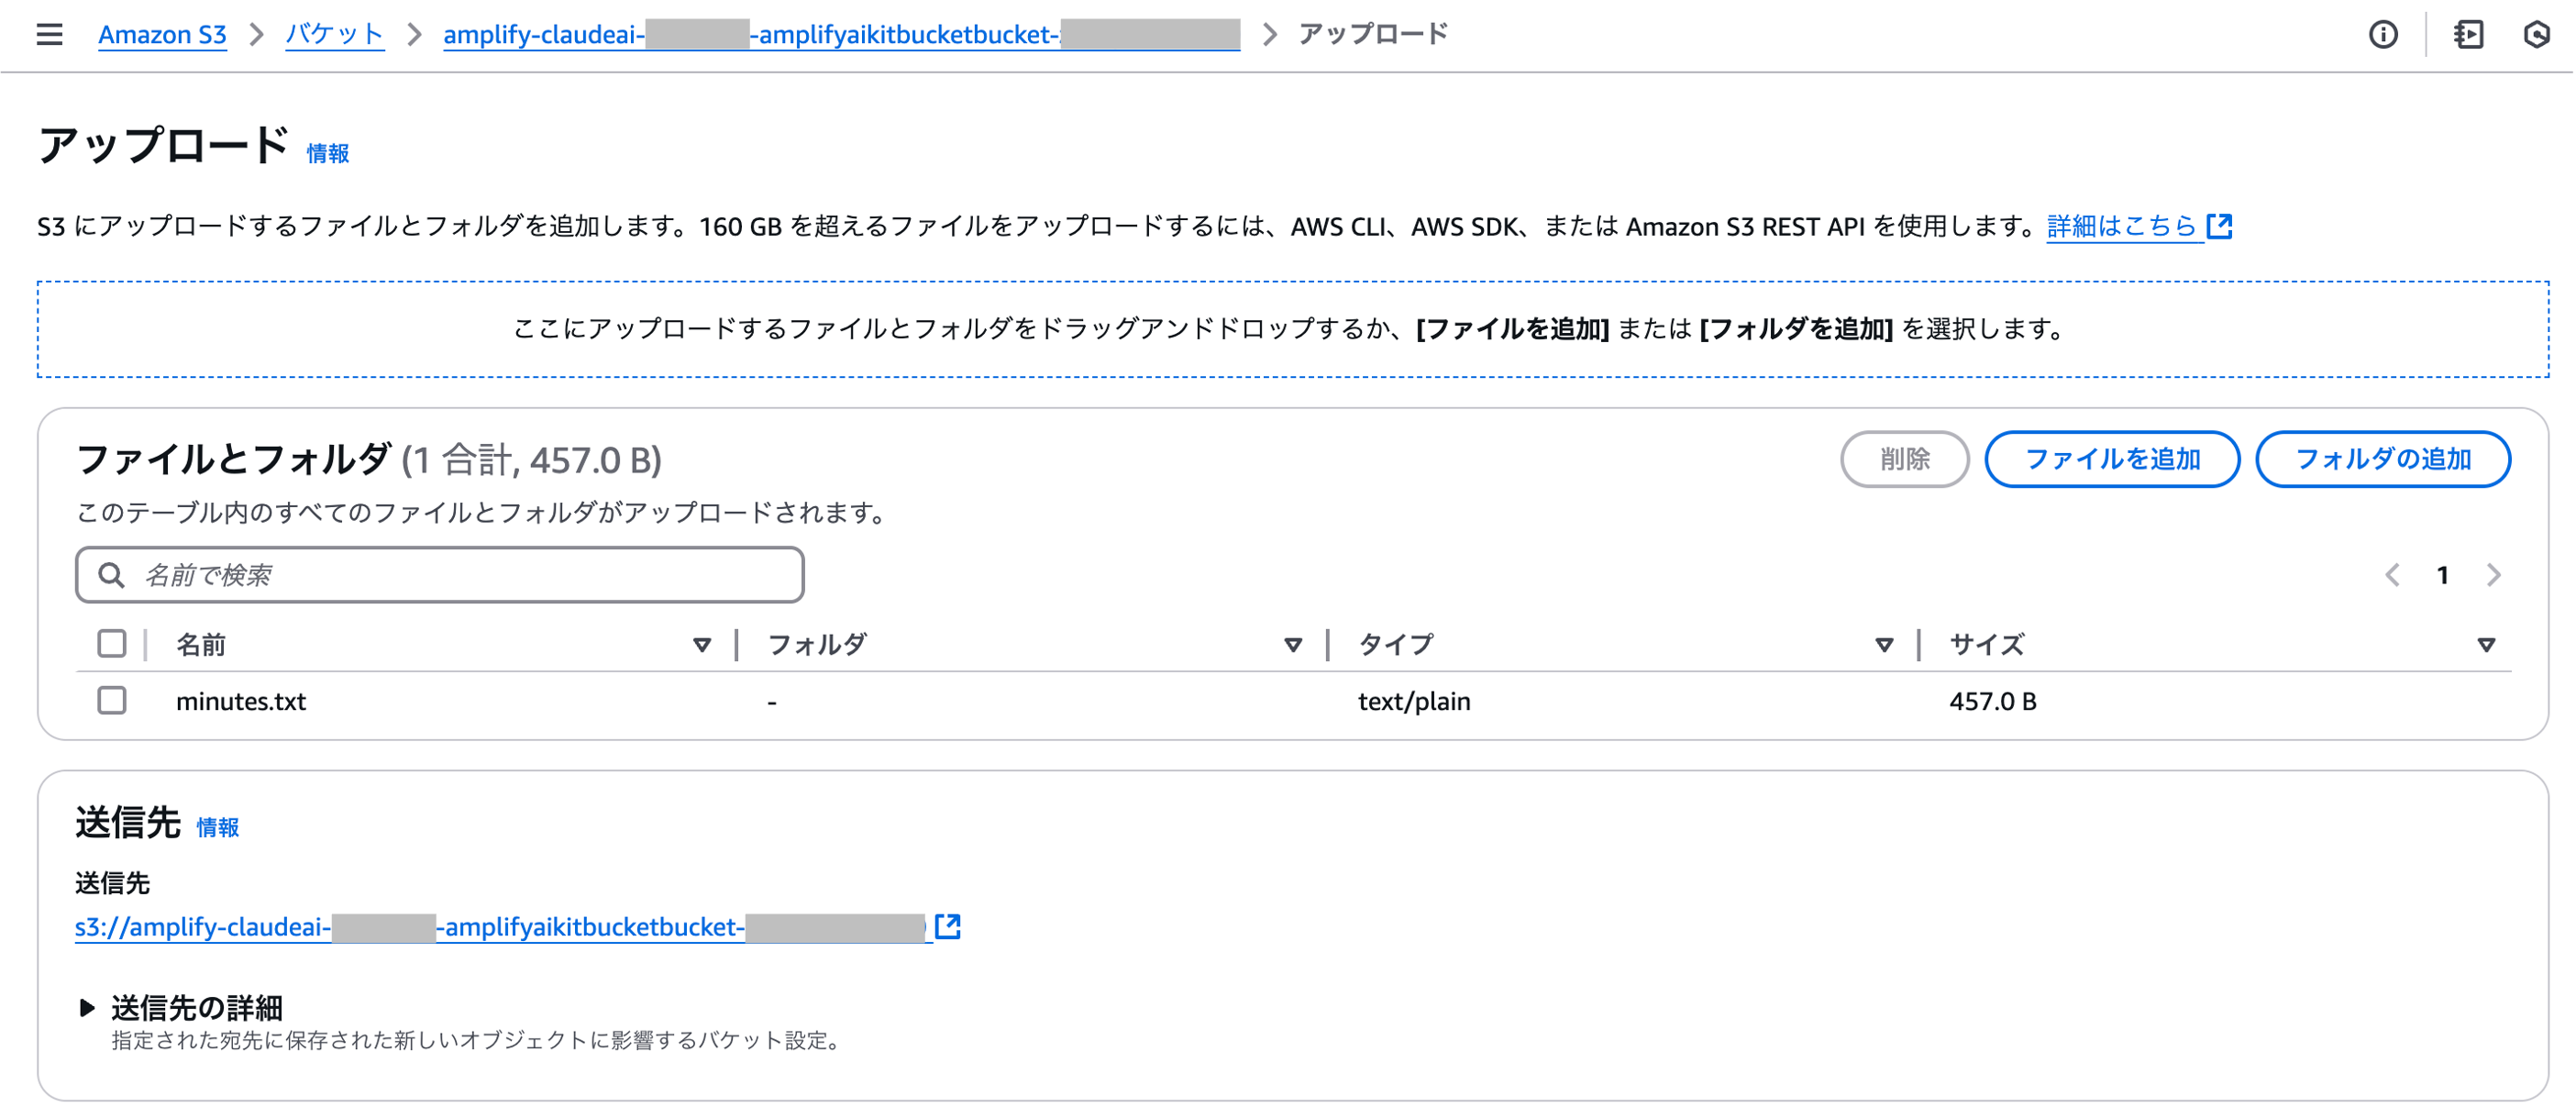Navigate back via the バケット breadcrumb link
This screenshot has height=1118, width=2576.
[x=334, y=33]
